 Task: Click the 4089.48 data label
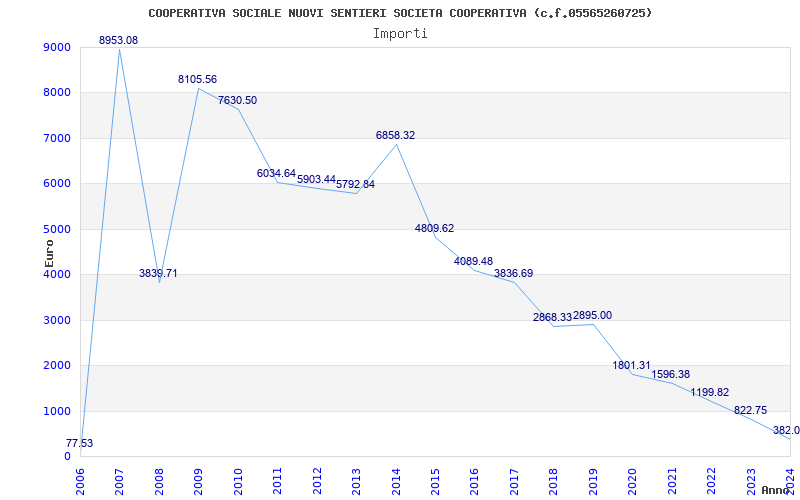(473, 262)
